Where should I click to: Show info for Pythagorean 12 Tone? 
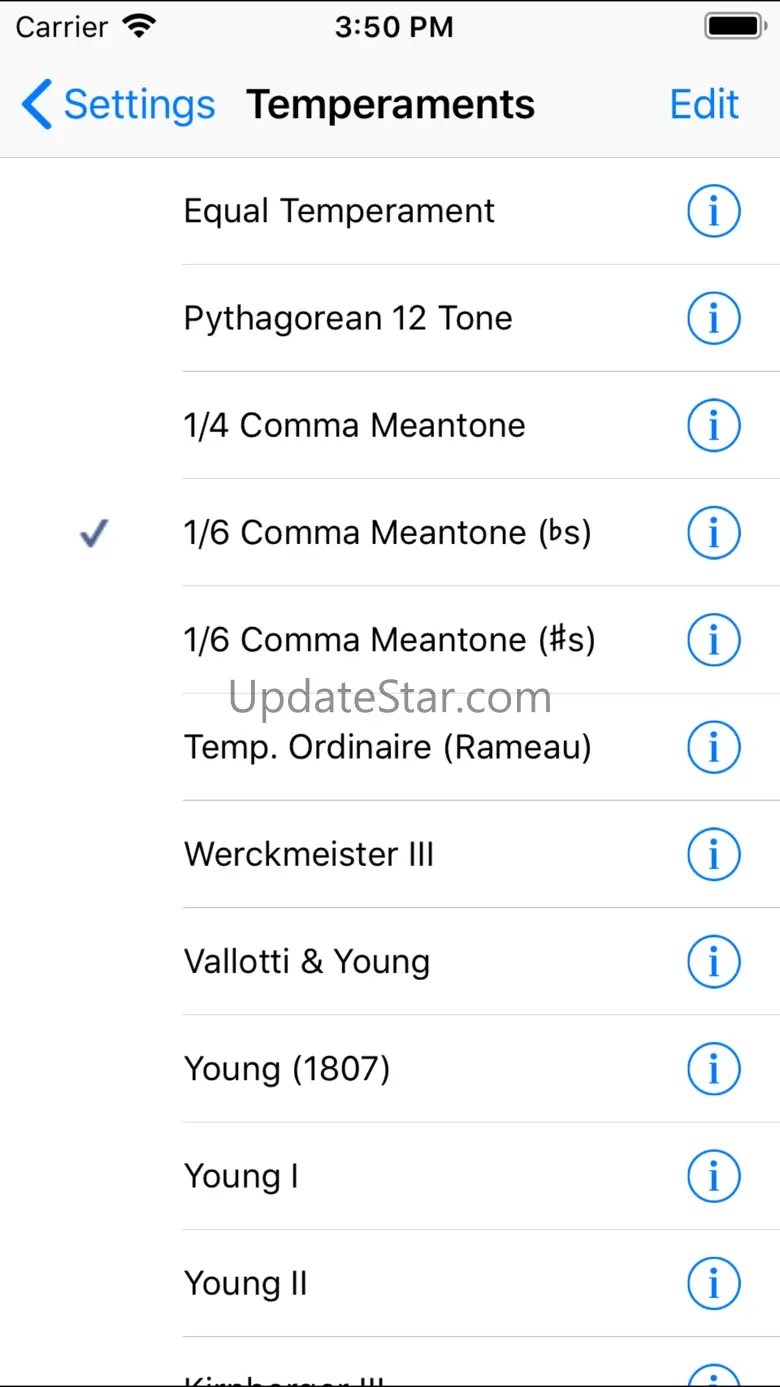click(713, 319)
